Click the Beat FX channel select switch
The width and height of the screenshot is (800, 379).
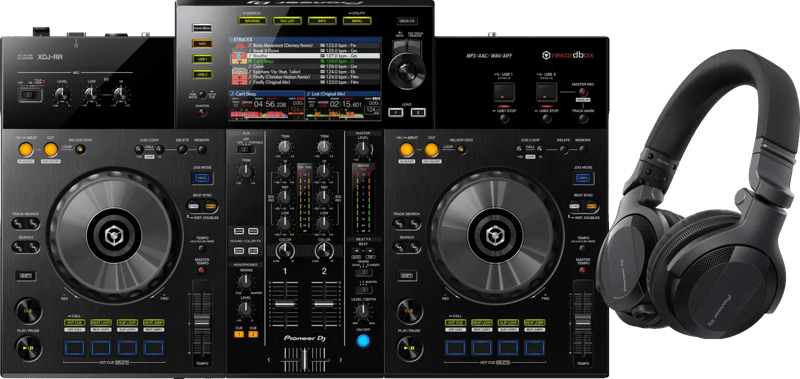(363, 290)
